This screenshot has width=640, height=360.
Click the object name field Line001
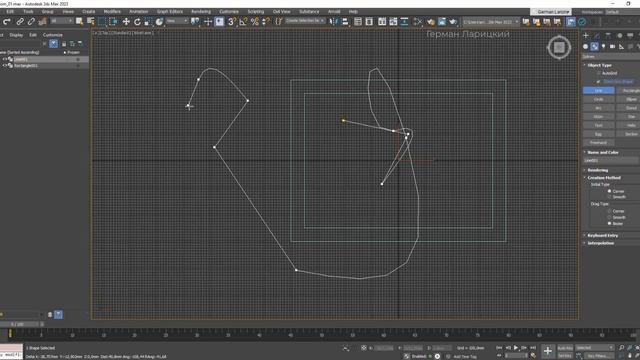(x=611, y=160)
